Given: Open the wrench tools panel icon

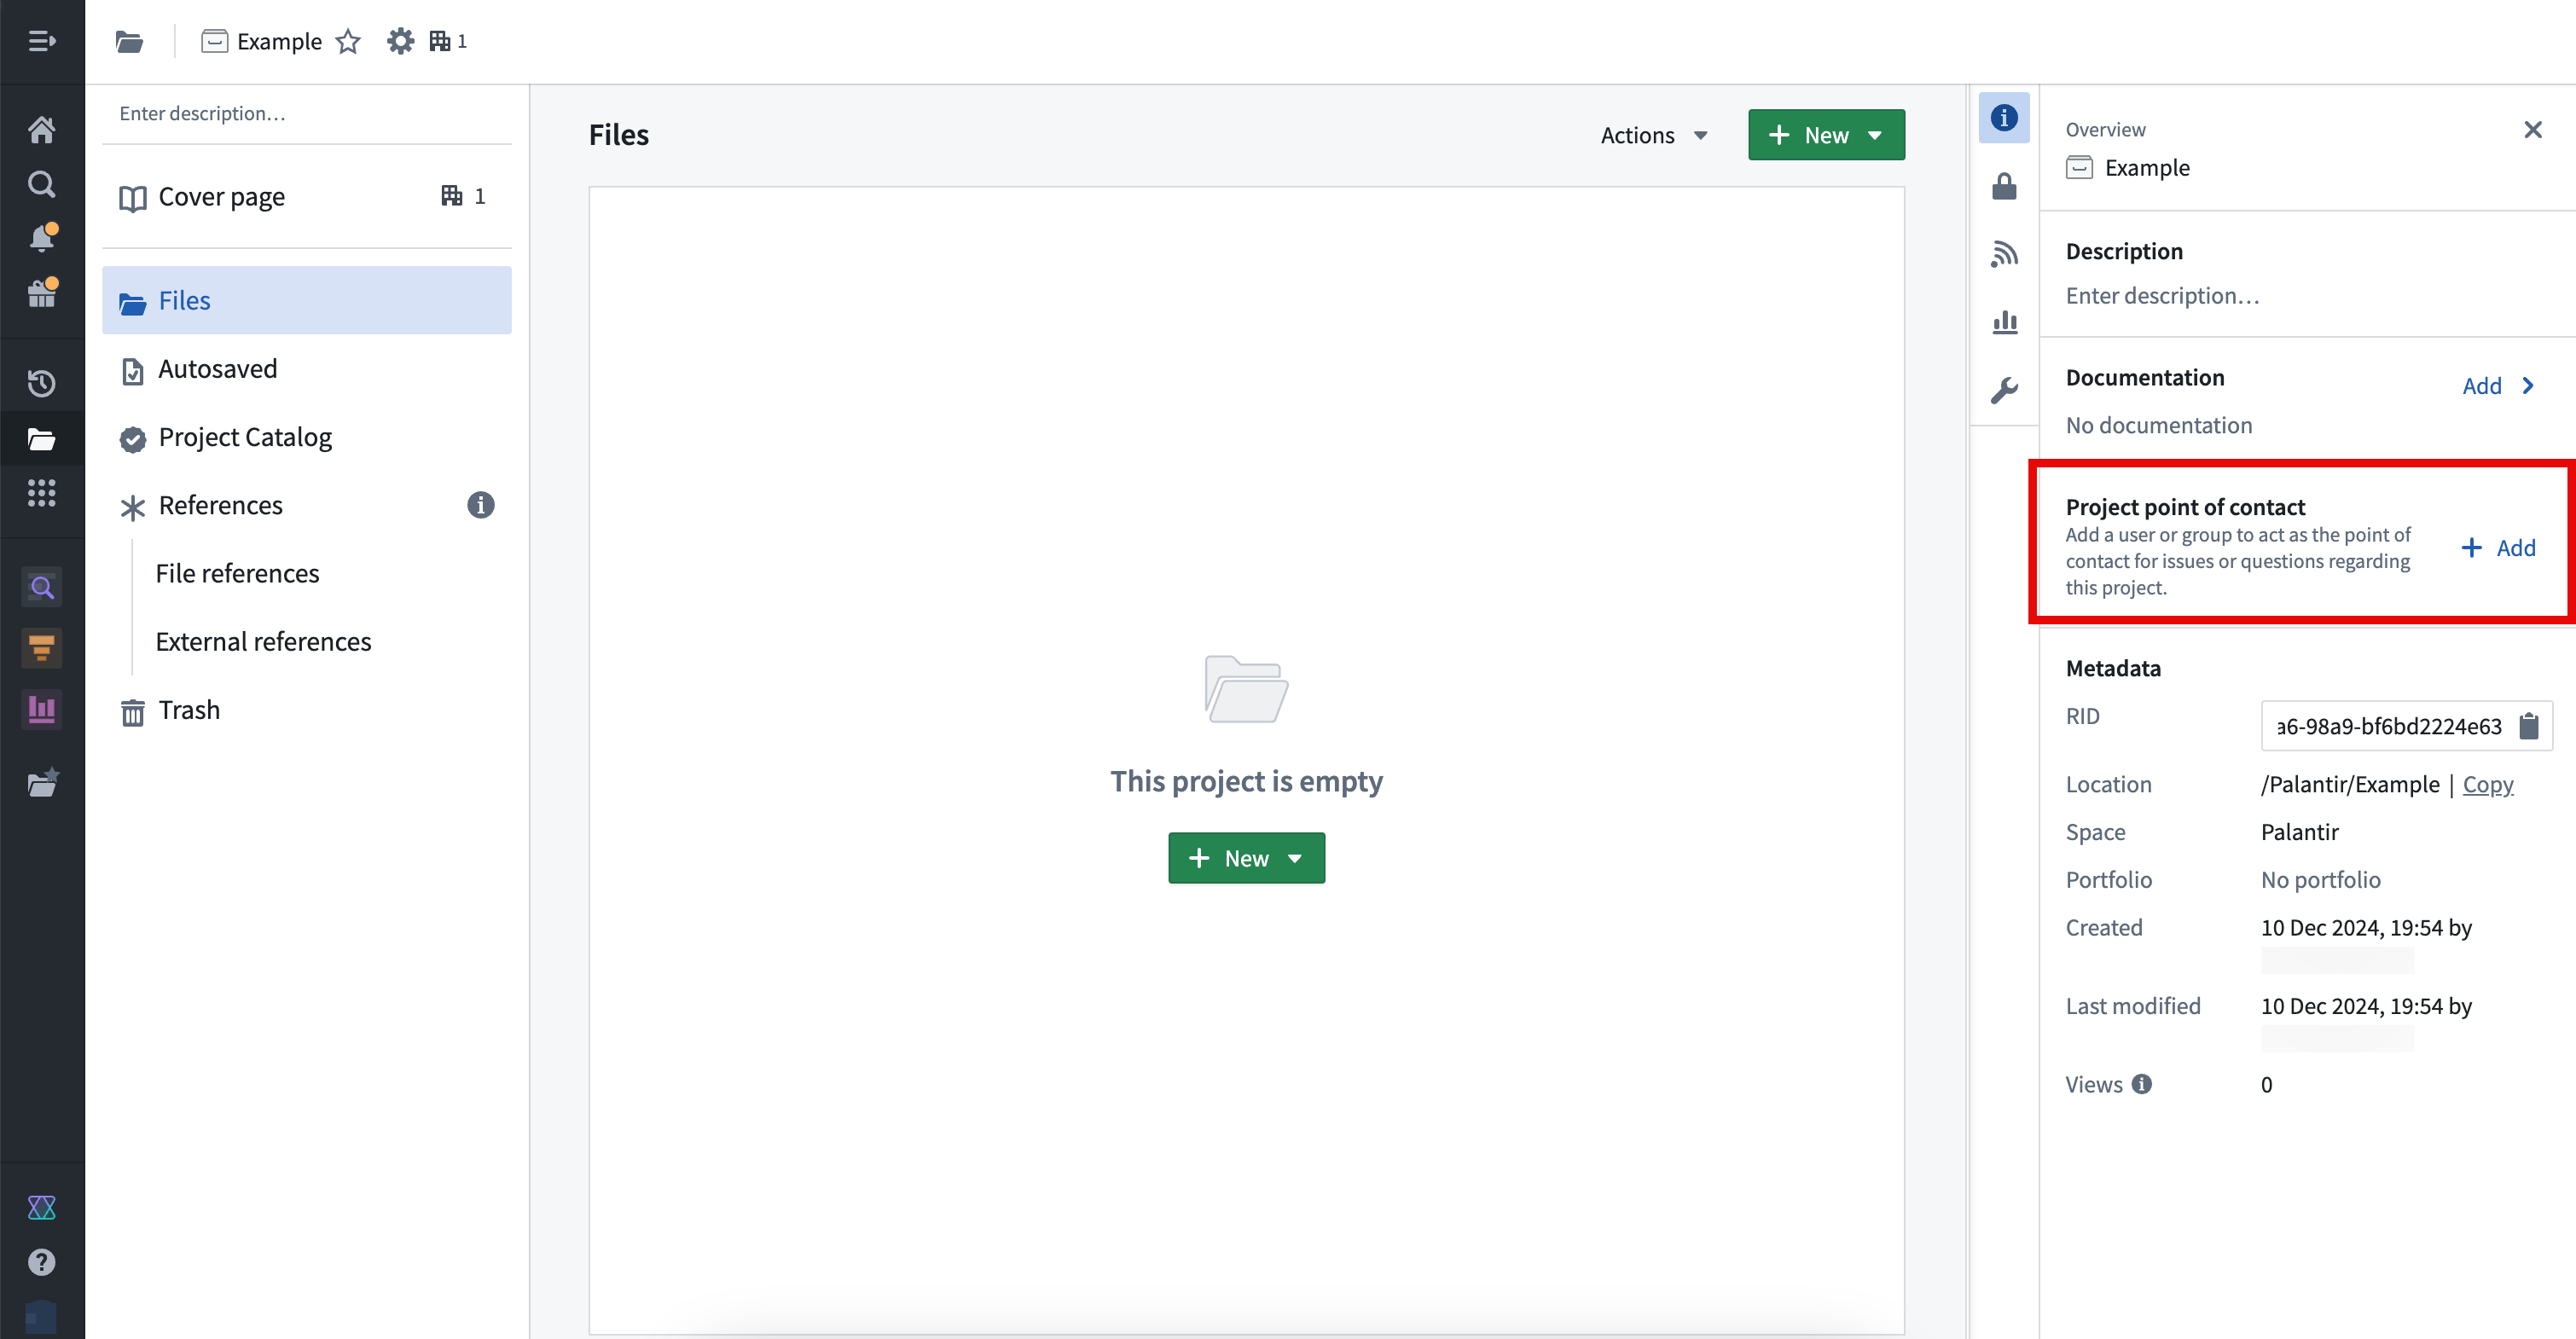Looking at the screenshot, I should click(2004, 390).
